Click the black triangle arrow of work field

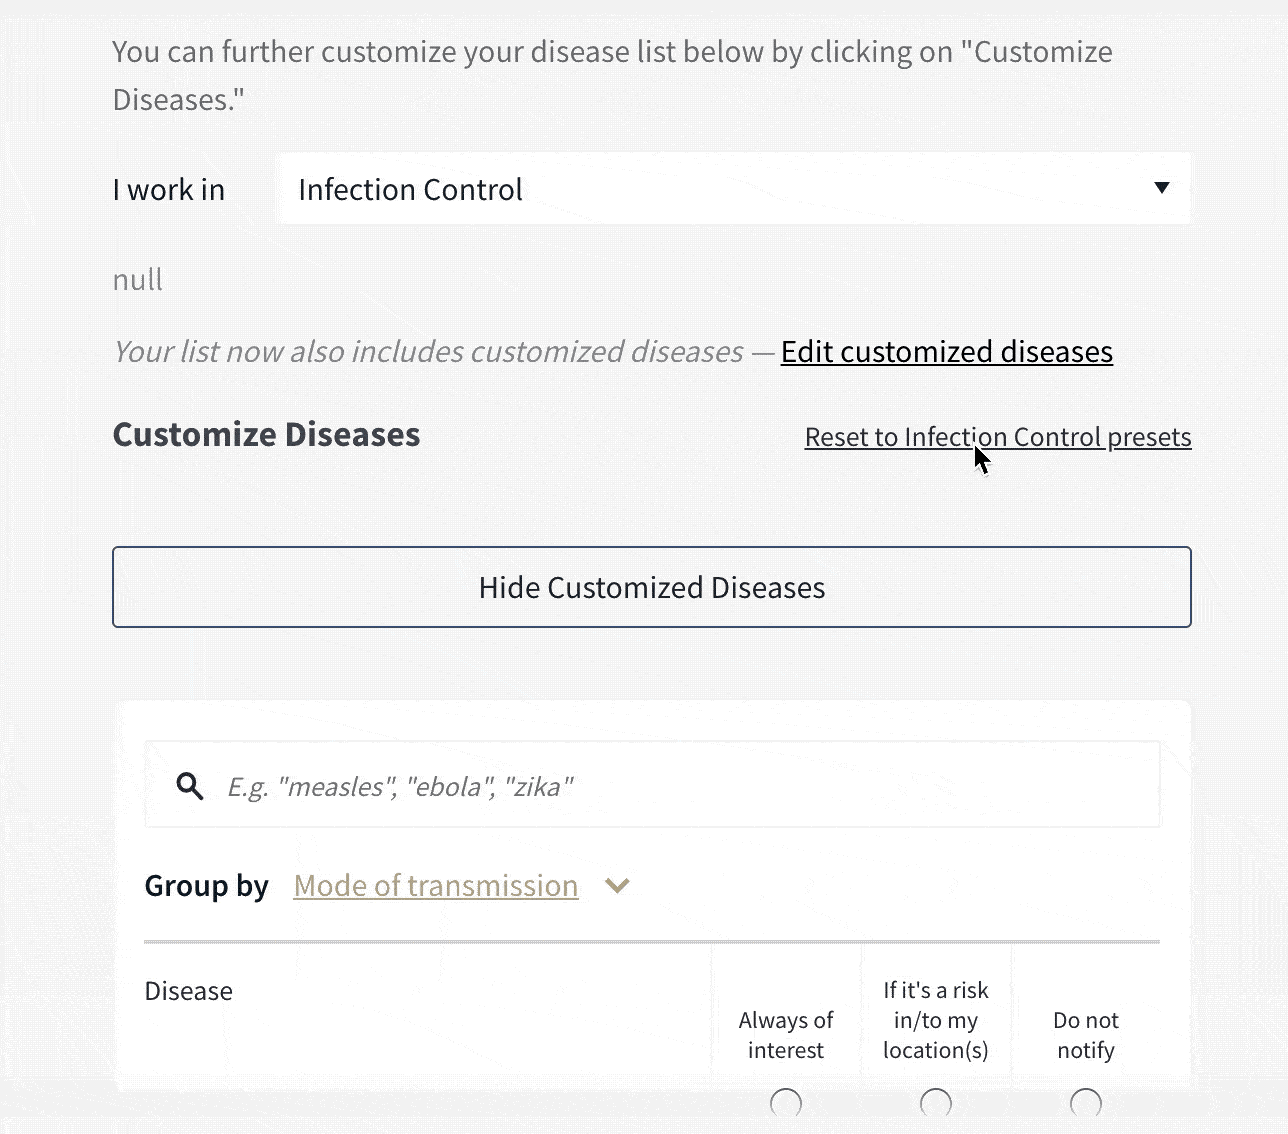tap(1161, 188)
